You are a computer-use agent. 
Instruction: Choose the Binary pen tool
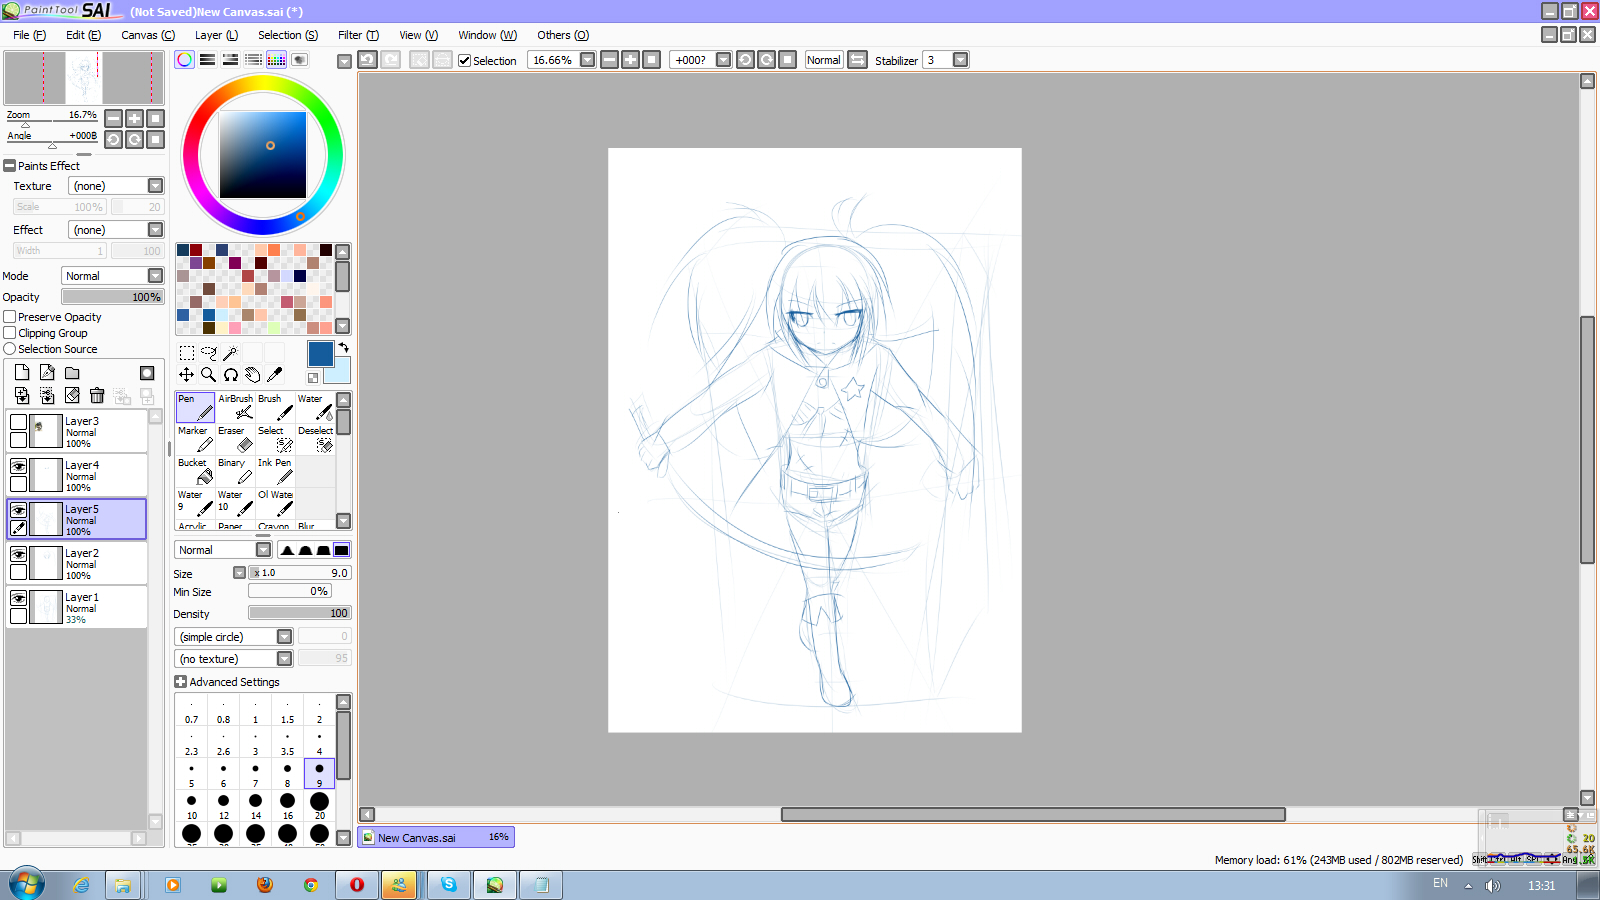click(235, 471)
